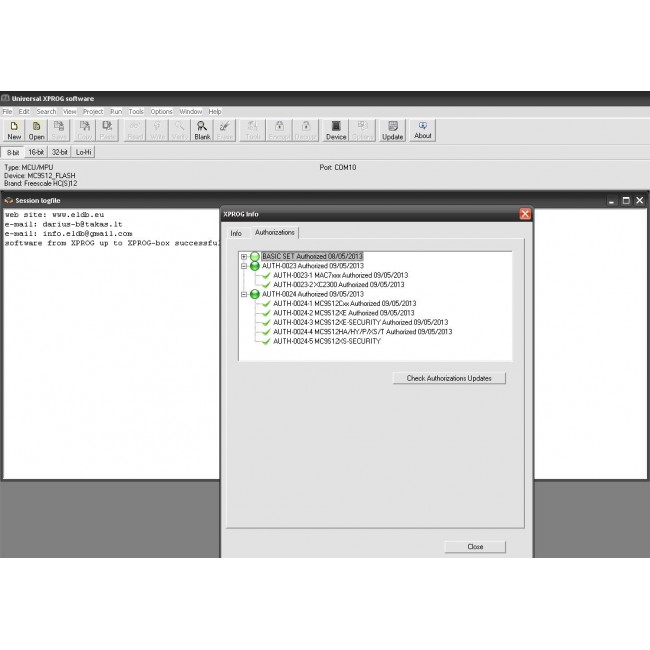Switch to 16-bit display mode
This screenshot has width=650, height=650.
(38, 151)
